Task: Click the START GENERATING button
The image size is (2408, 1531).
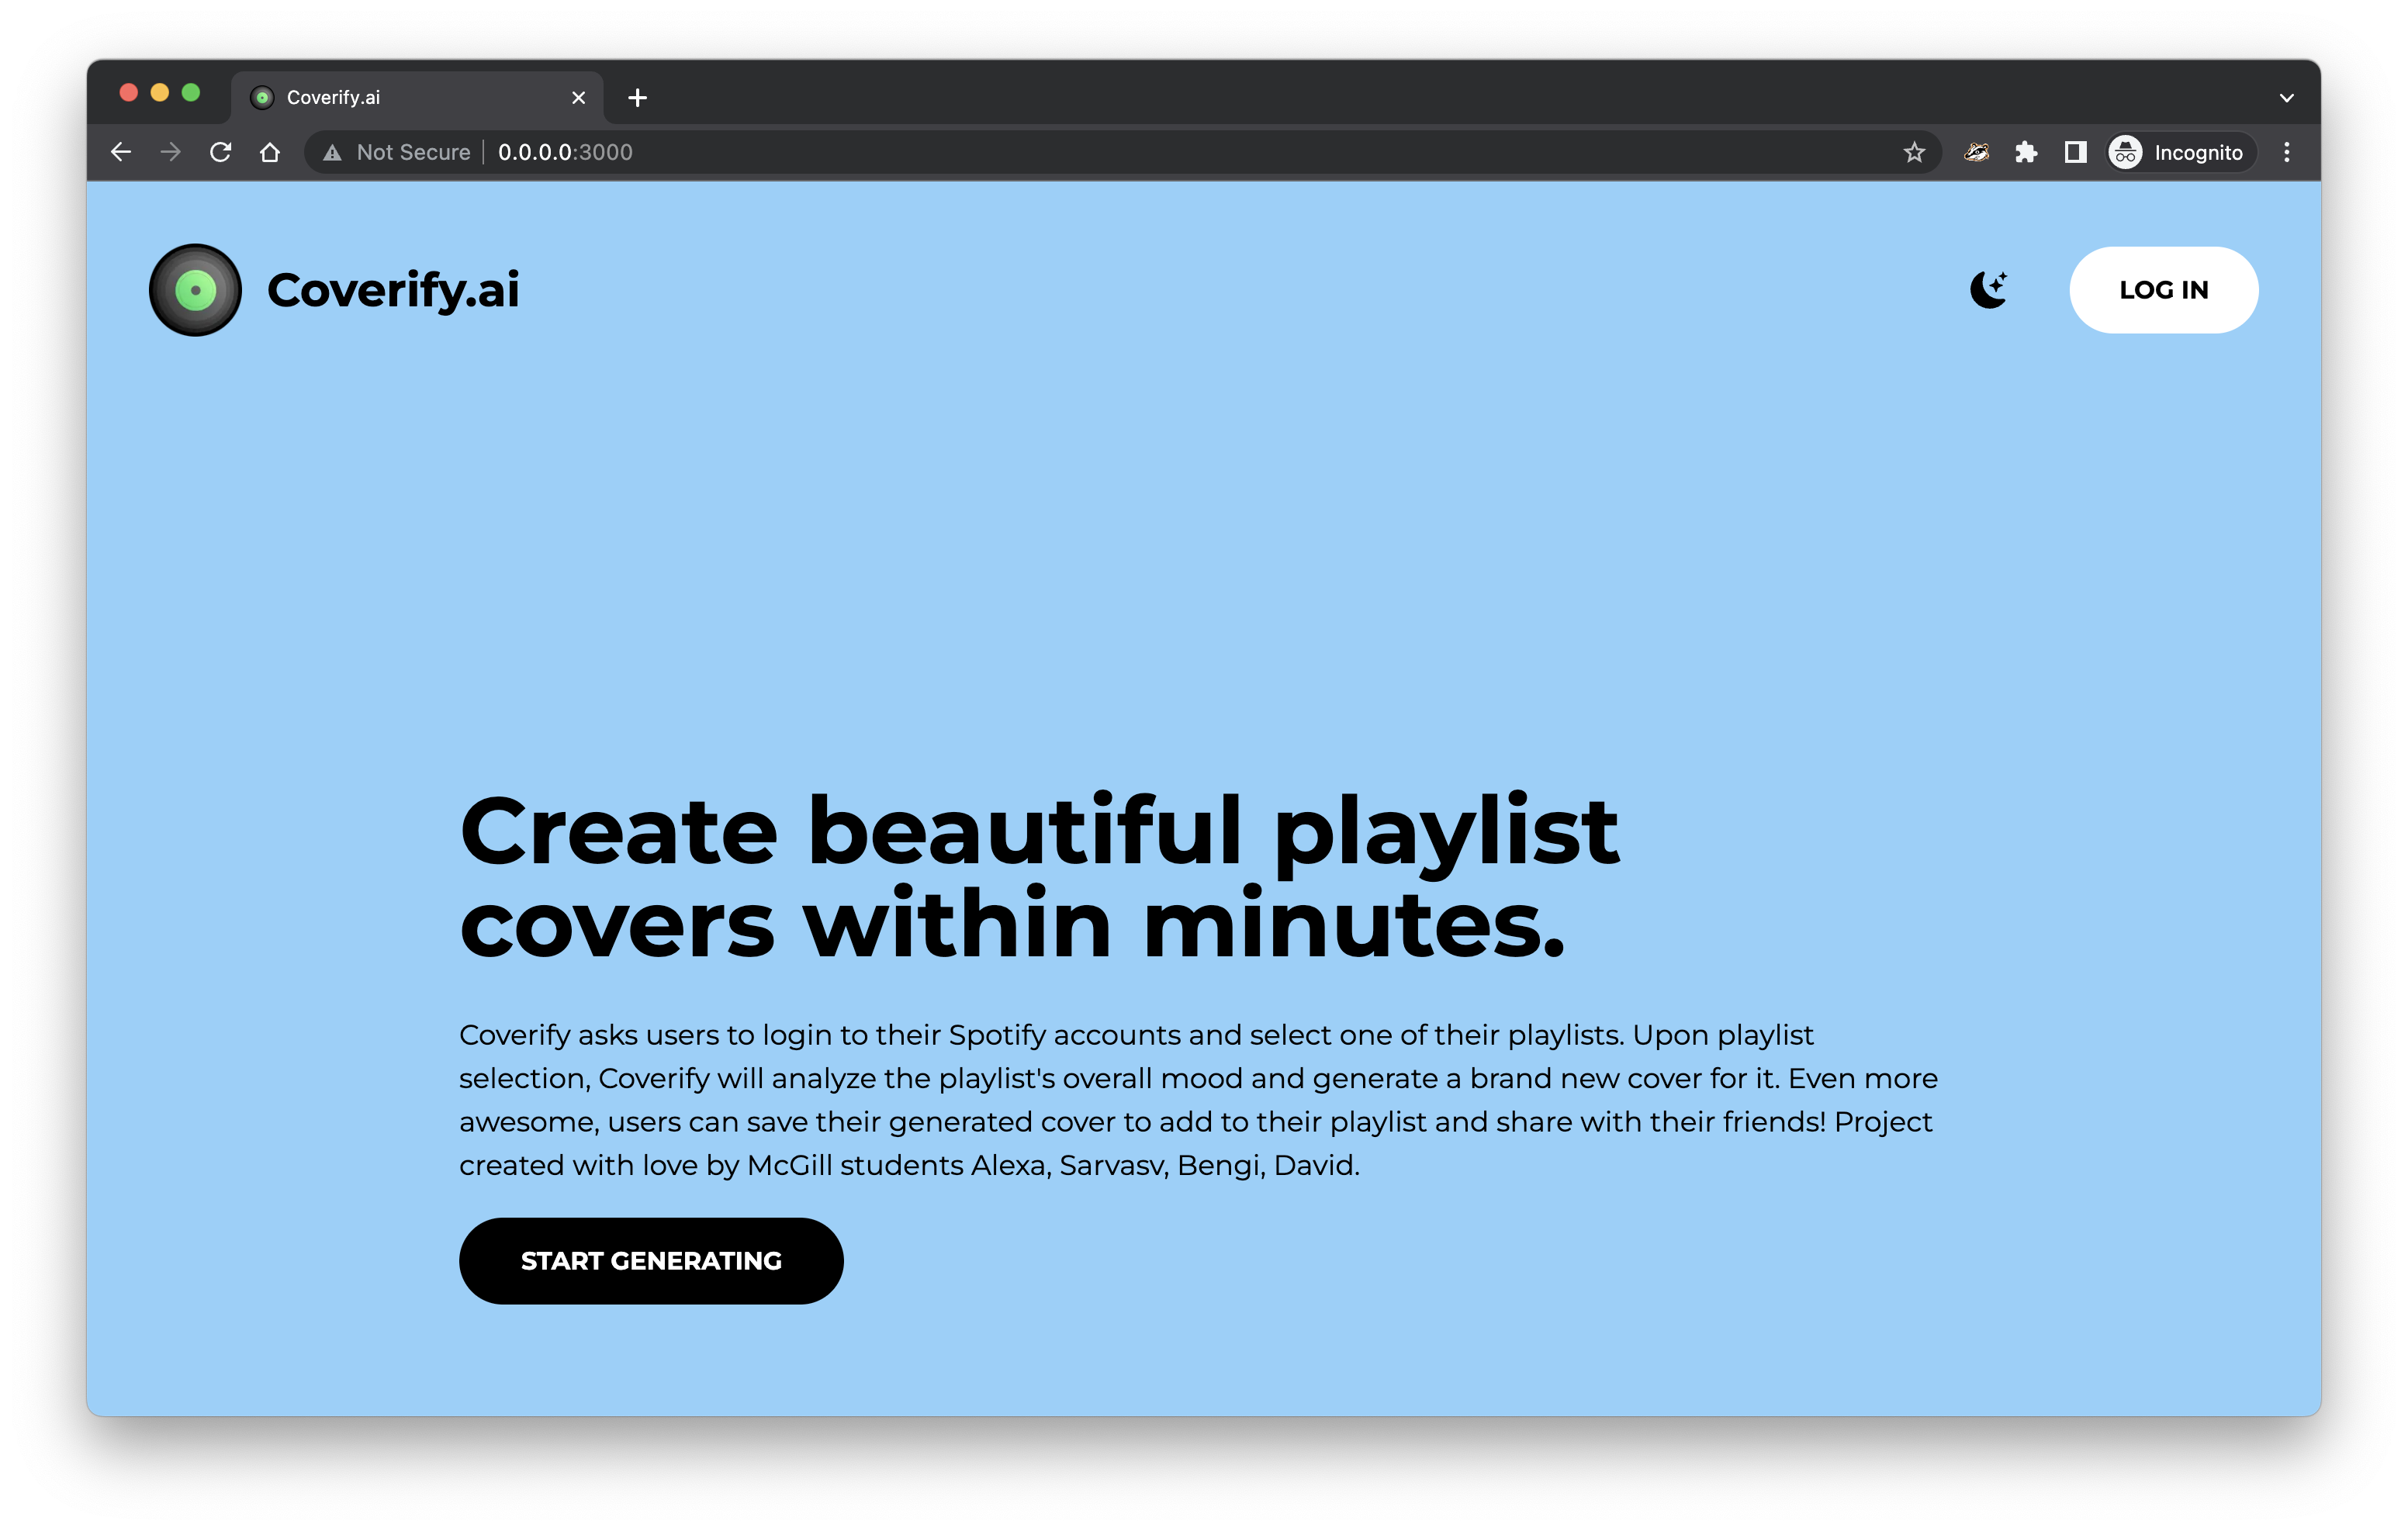Action: click(x=651, y=1260)
